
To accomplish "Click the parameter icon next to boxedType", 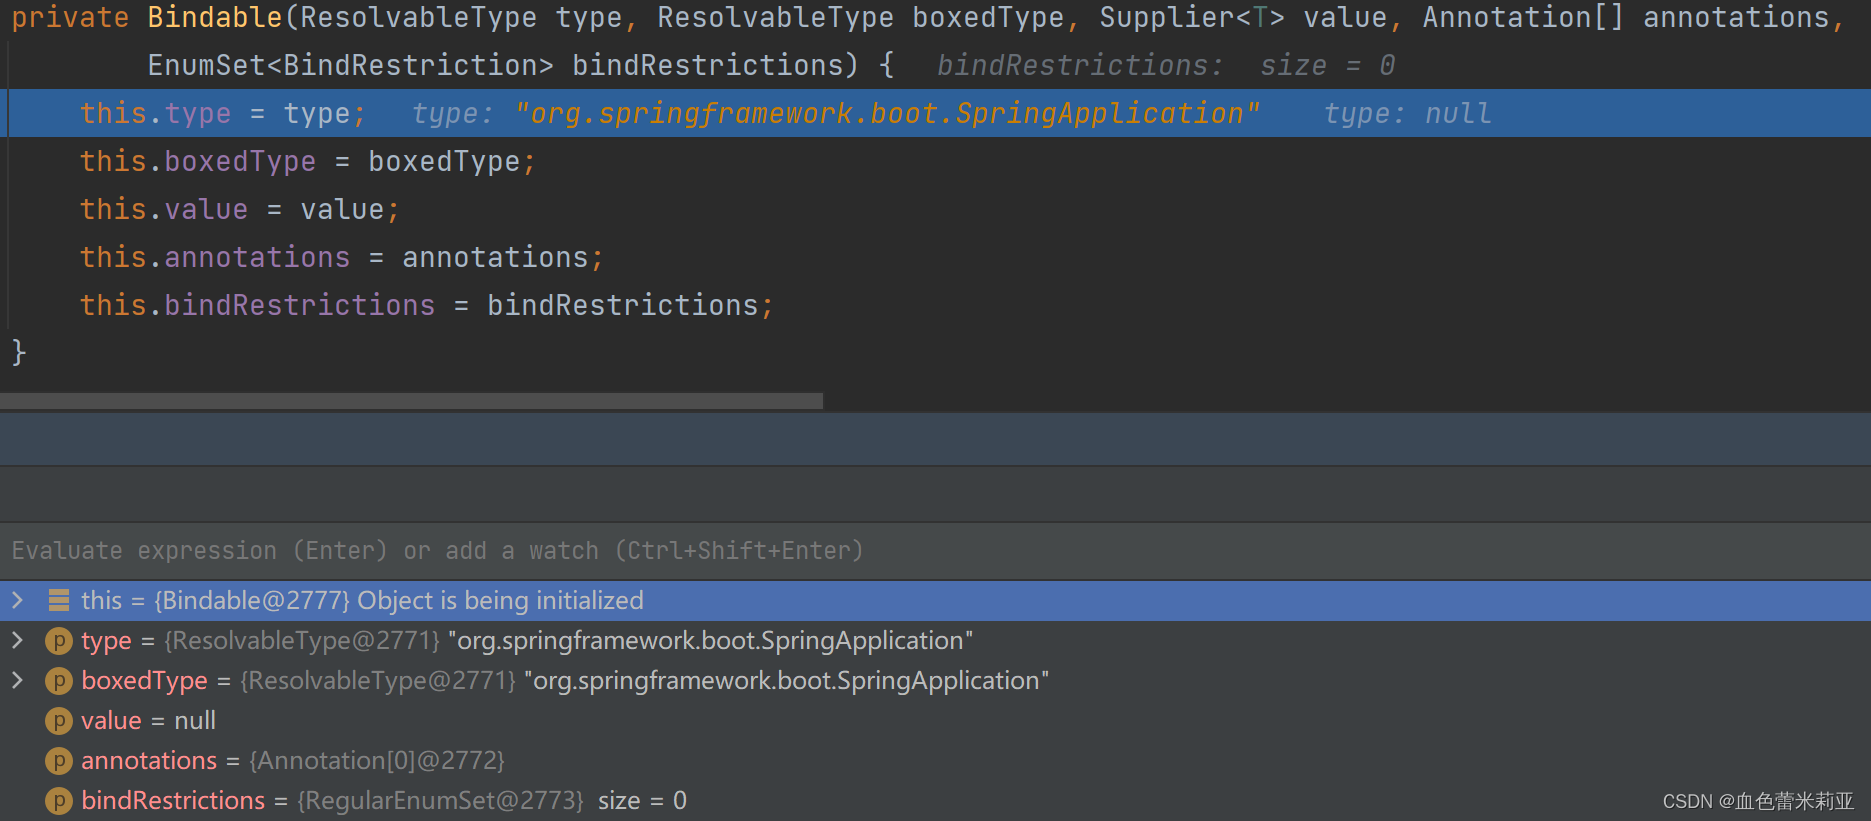I will click(x=59, y=681).
